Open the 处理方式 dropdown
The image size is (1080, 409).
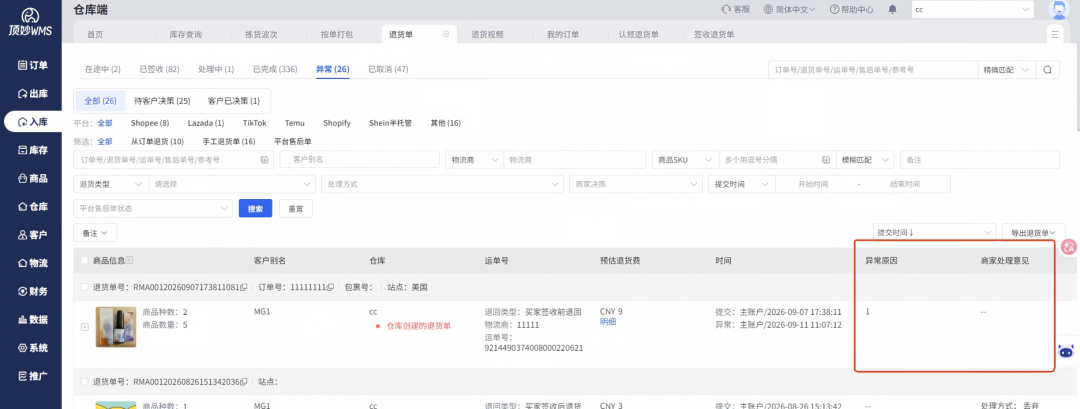tap(442, 185)
